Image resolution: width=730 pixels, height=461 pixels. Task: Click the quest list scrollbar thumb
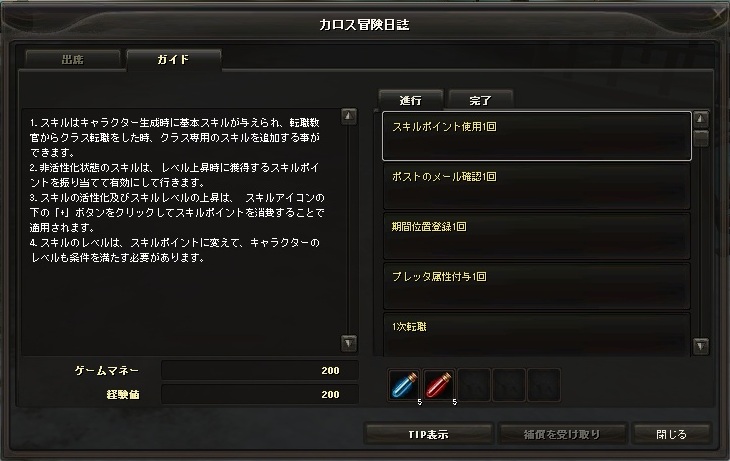[x=701, y=138]
